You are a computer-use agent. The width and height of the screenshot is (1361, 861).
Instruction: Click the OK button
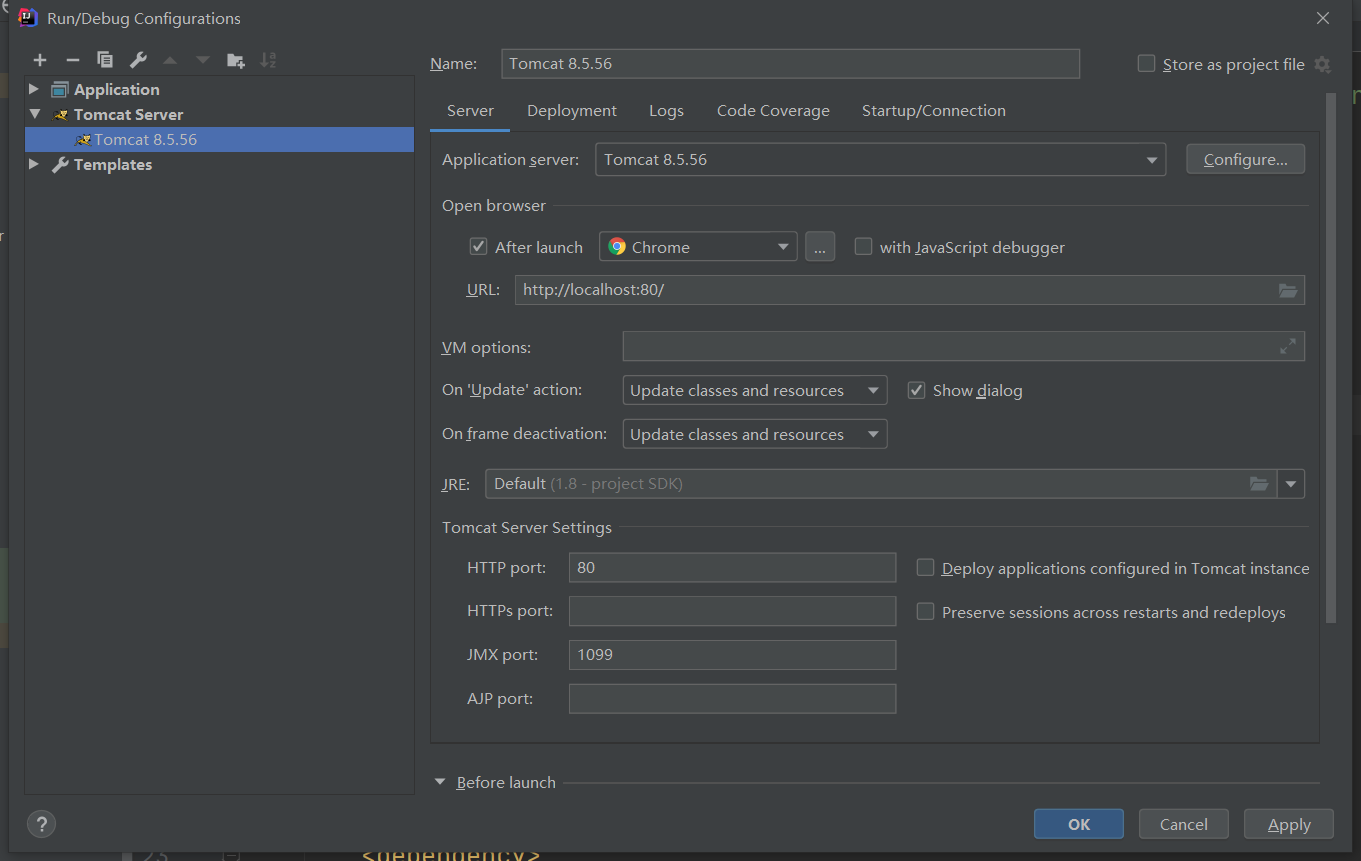[x=1079, y=824]
